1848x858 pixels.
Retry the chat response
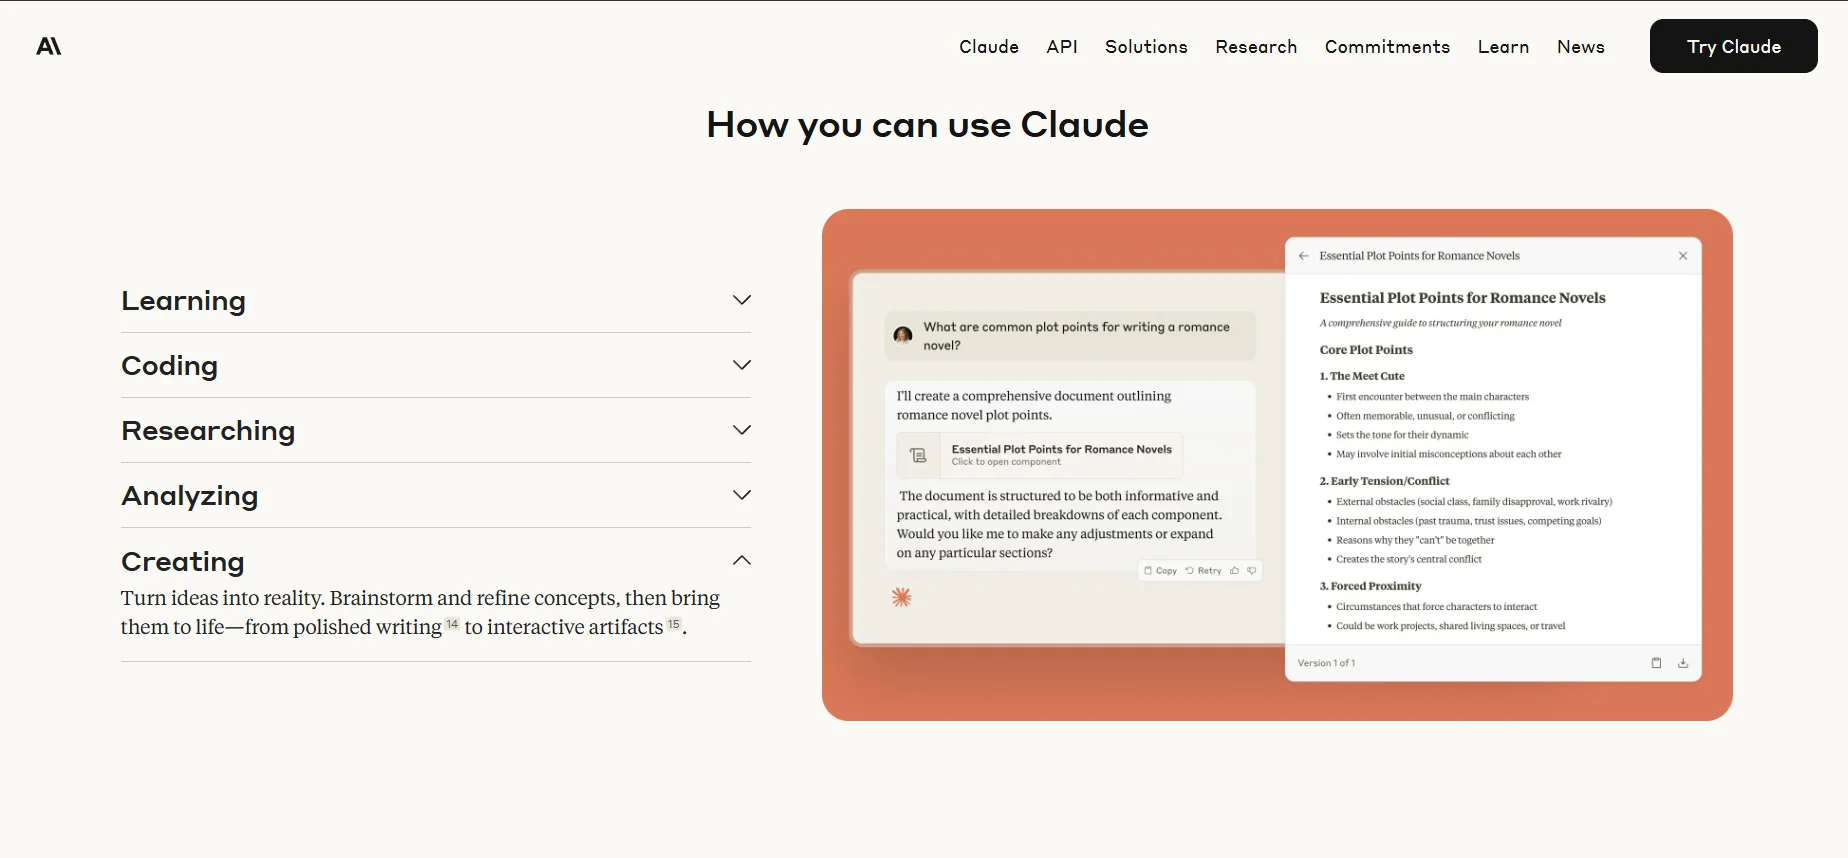point(1203,571)
